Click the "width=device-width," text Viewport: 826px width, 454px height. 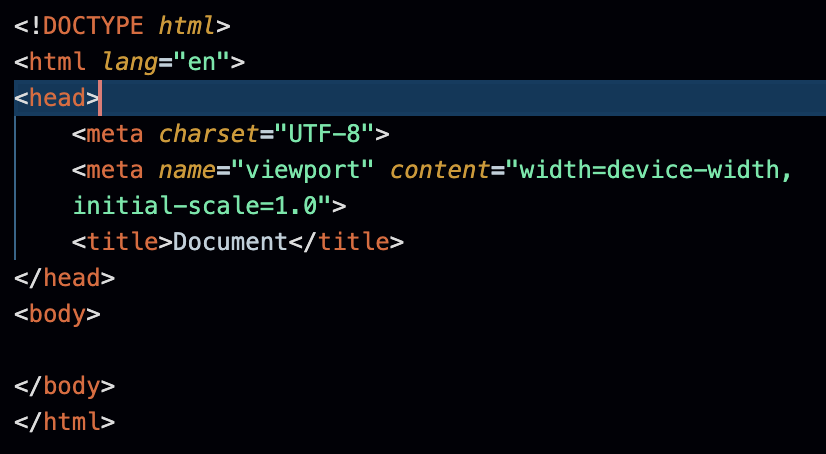tap(648, 170)
